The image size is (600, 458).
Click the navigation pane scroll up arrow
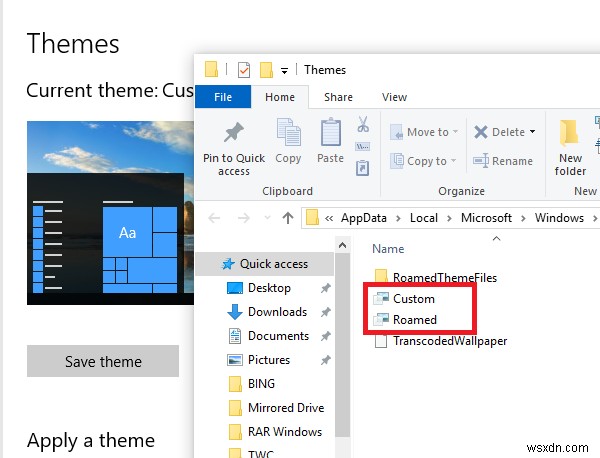[342, 245]
